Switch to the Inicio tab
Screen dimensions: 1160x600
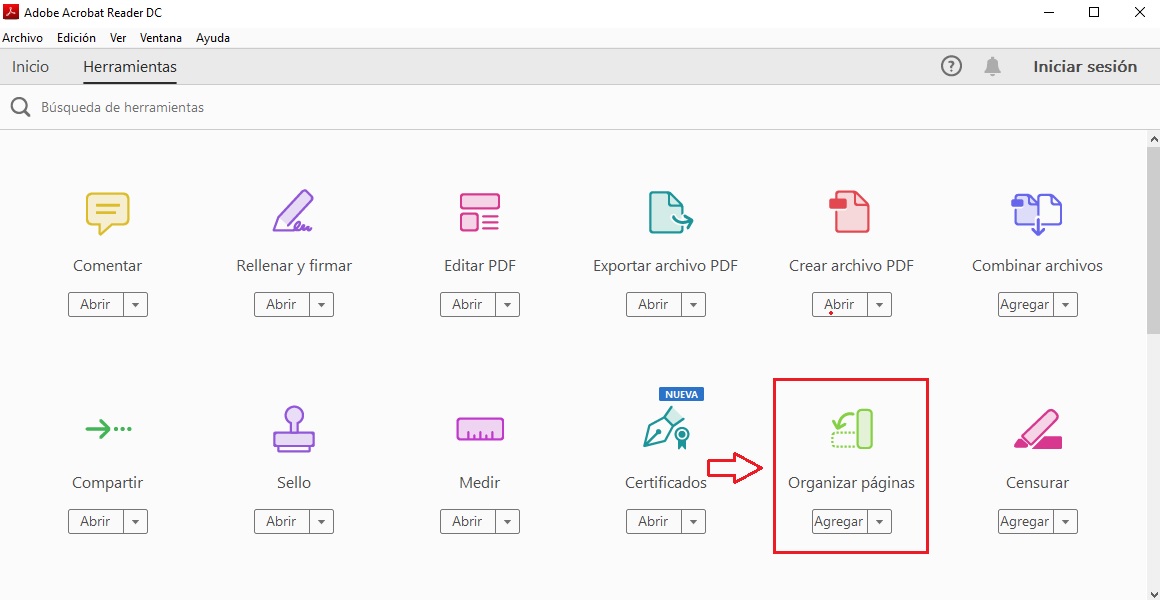click(30, 67)
